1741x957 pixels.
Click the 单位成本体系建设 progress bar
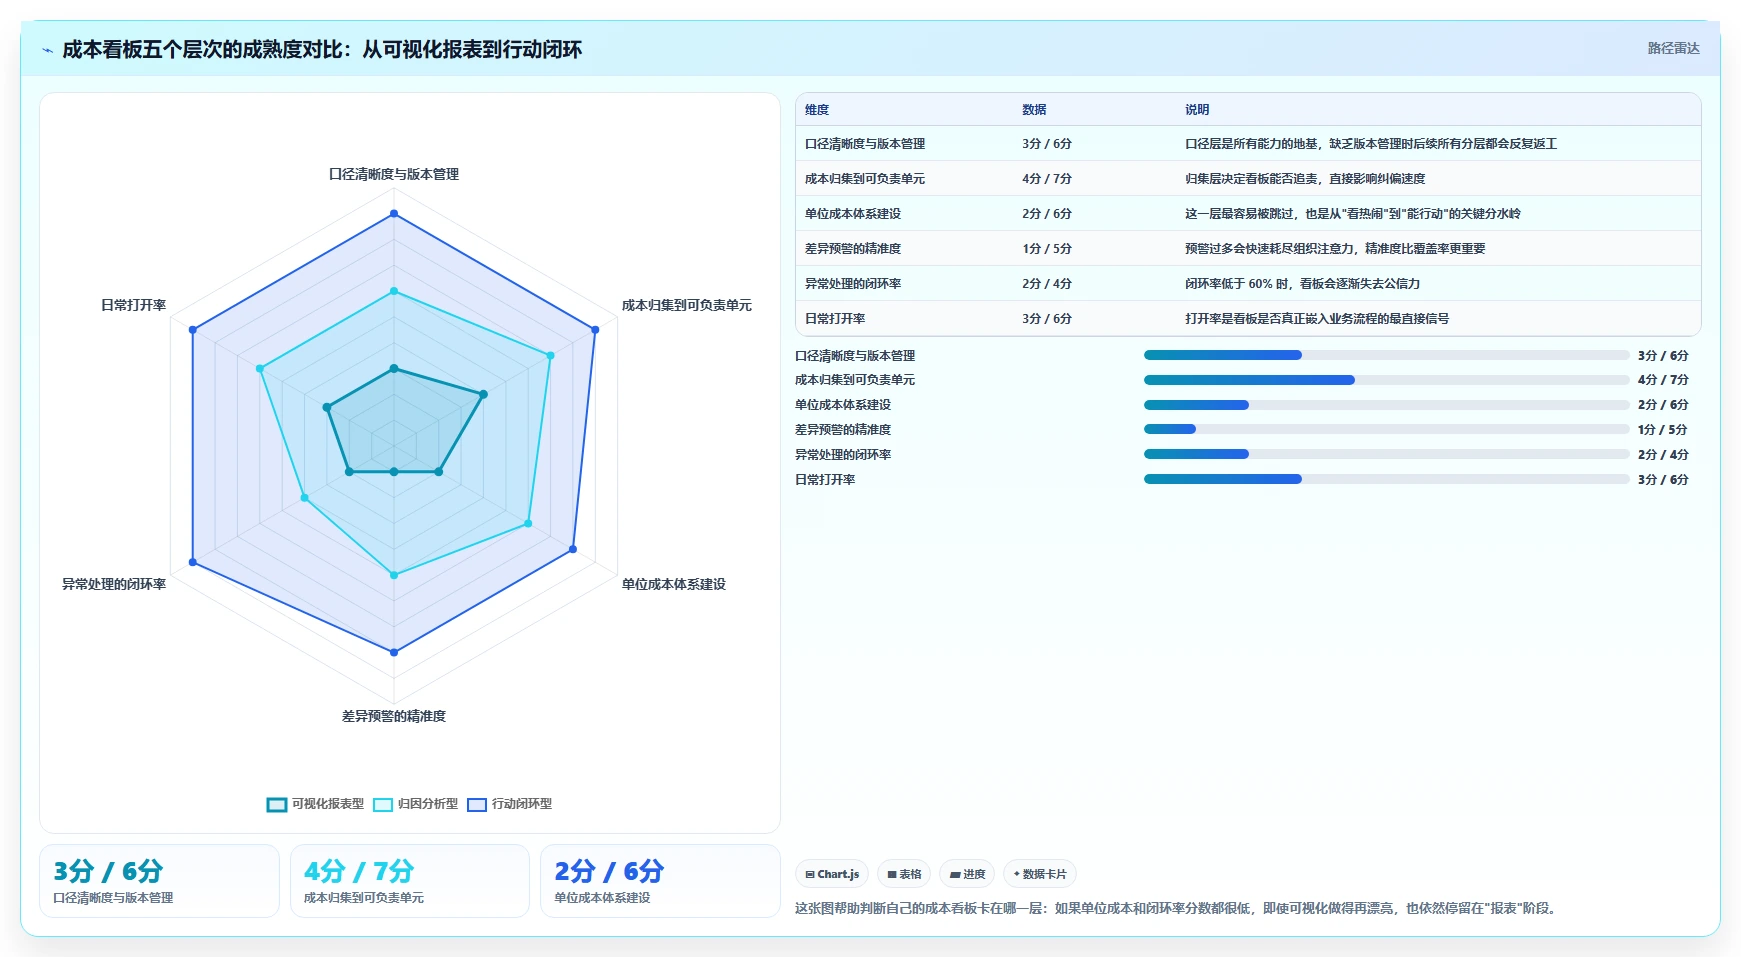(1387, 405)
